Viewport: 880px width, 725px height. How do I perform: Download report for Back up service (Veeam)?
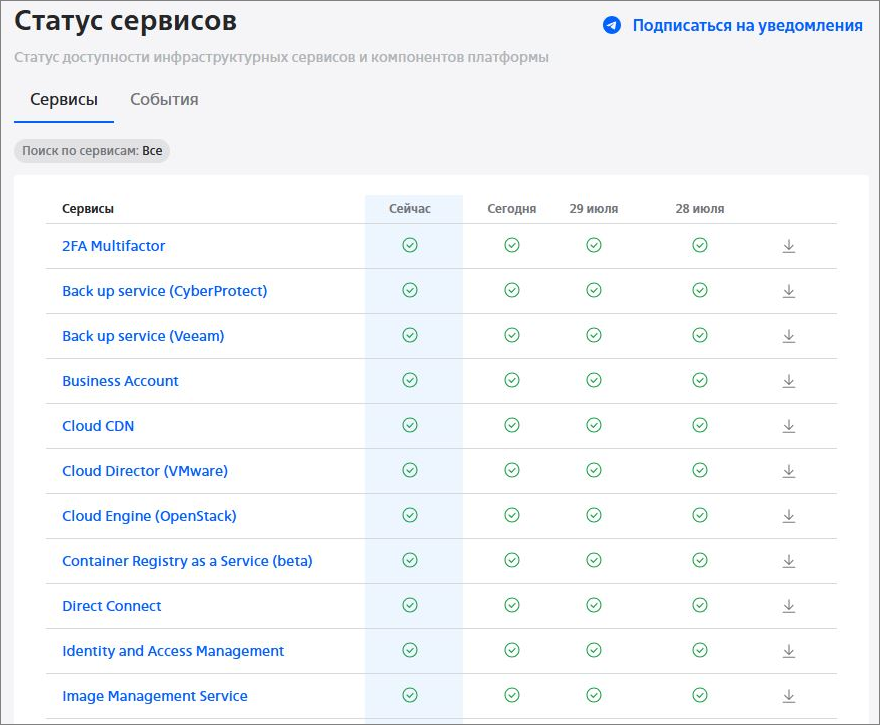tap(789, 336)
